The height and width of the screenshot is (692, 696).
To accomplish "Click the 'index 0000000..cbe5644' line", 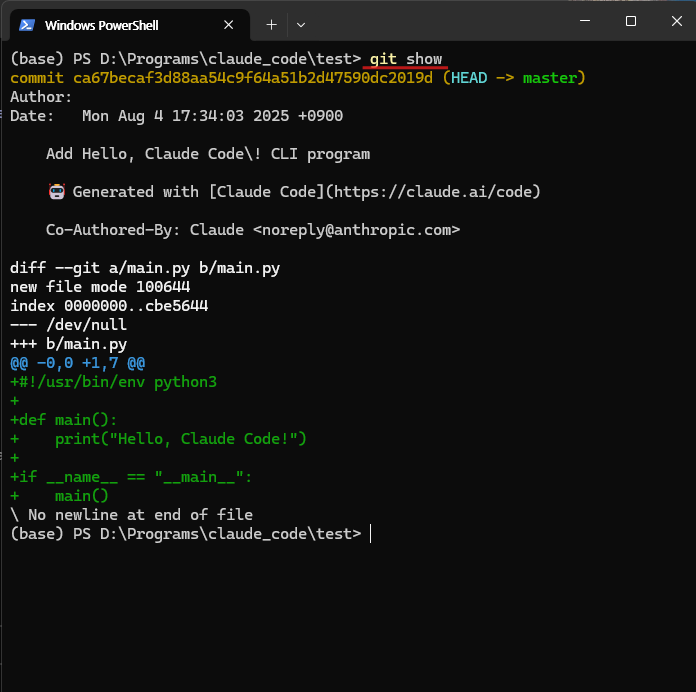I will click(109, 306).
